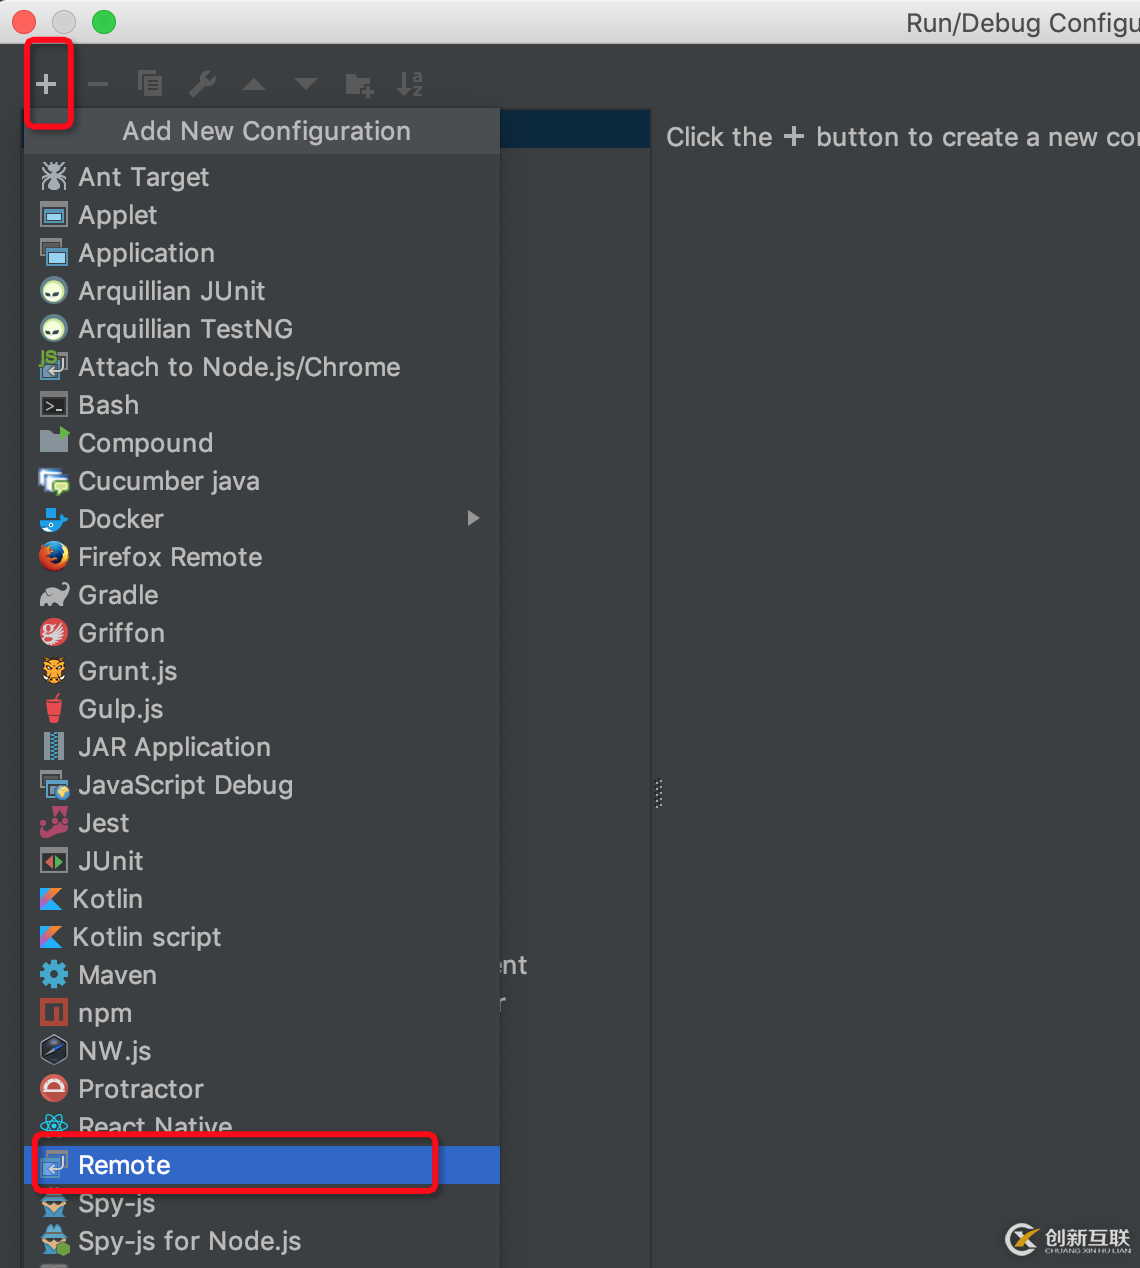
Task: Click the Compound folder icon
Action: (54, 441)
